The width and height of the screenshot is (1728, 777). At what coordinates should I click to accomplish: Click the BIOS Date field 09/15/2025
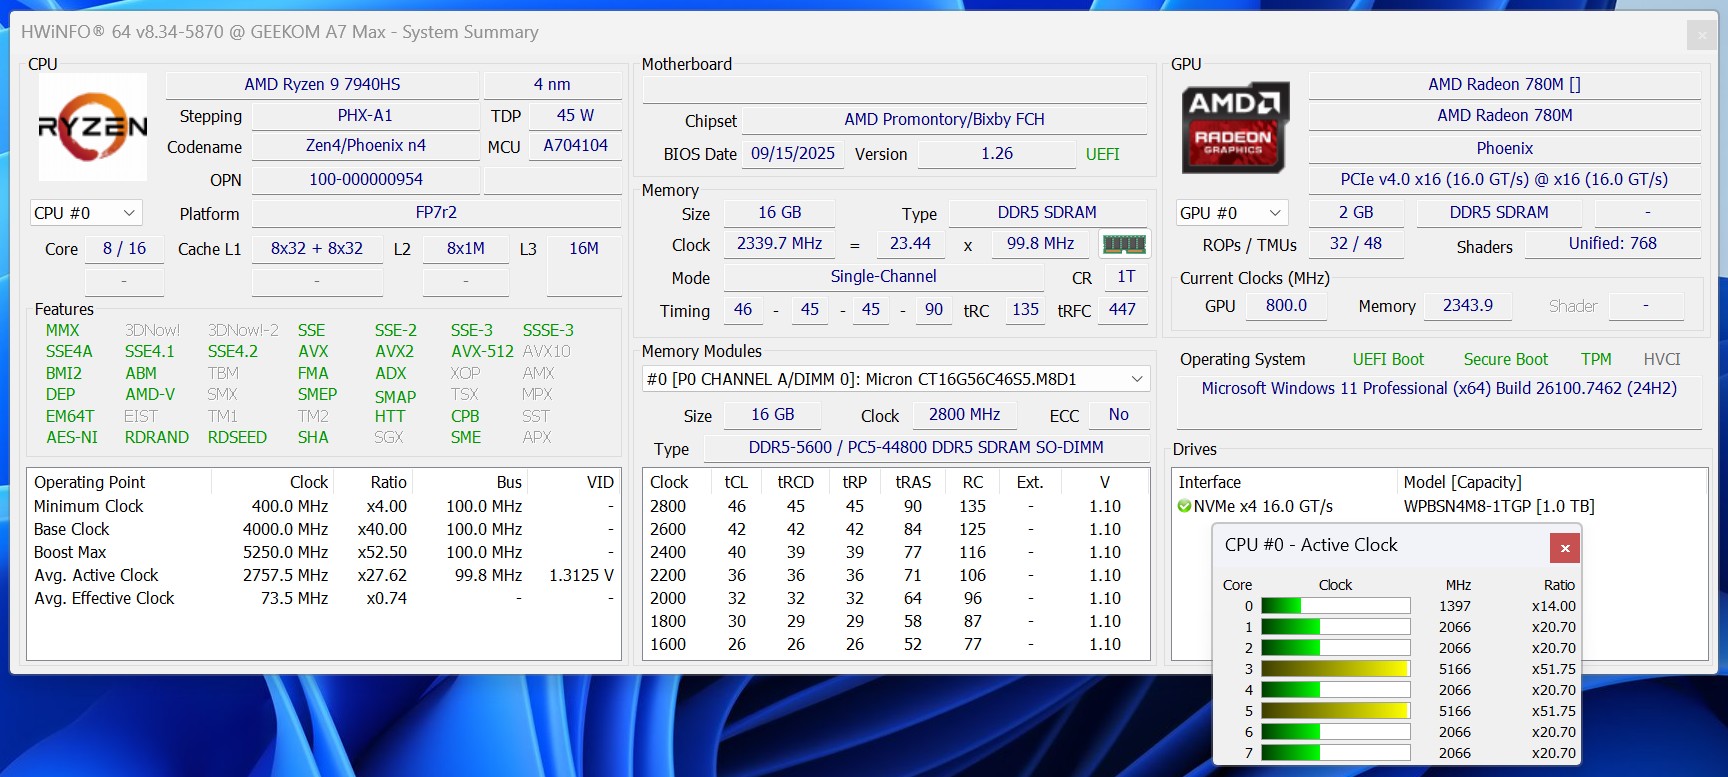pyautogui.click(x=792, y=154)
